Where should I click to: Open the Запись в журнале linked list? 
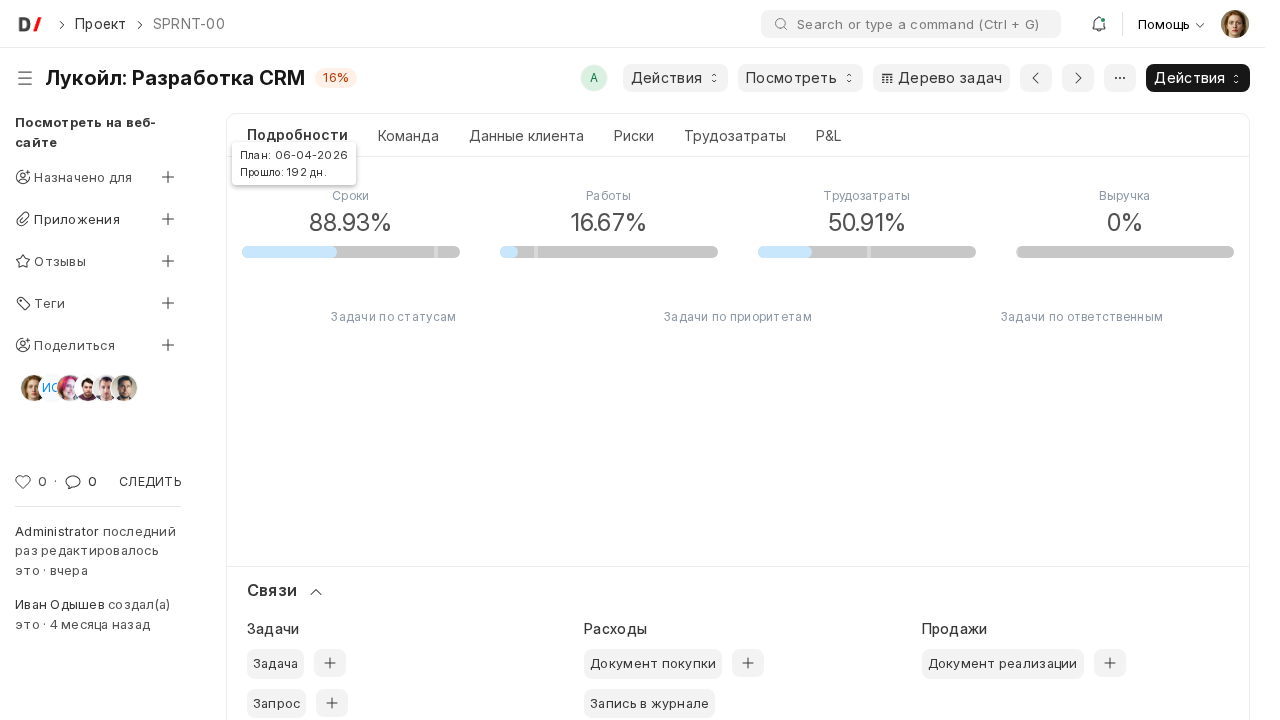coord(649,703)
